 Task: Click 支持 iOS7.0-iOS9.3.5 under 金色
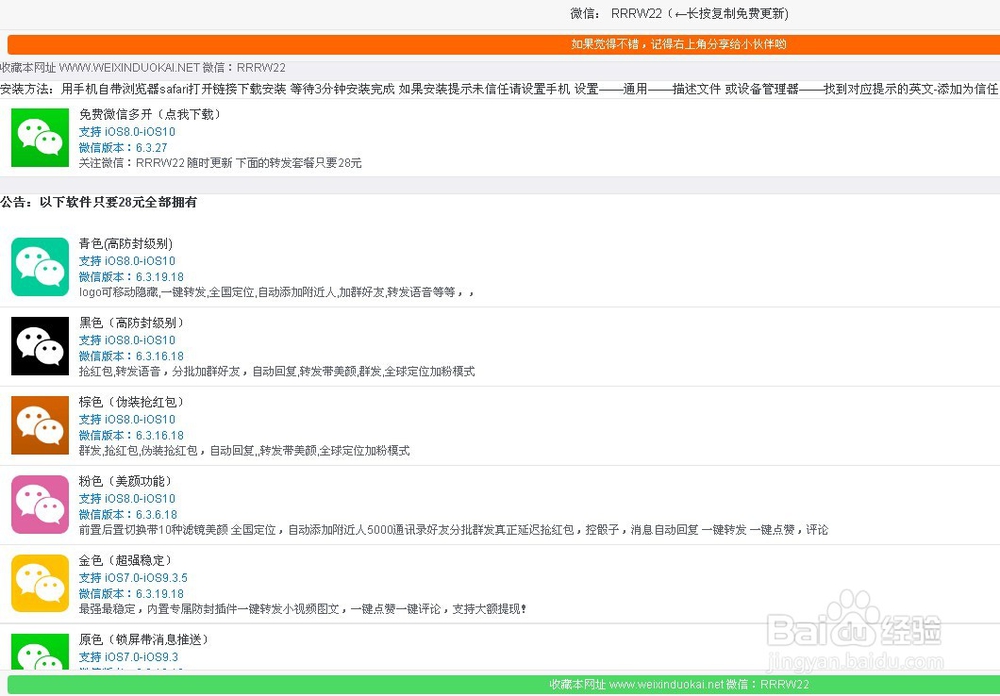tap(133, 578)
